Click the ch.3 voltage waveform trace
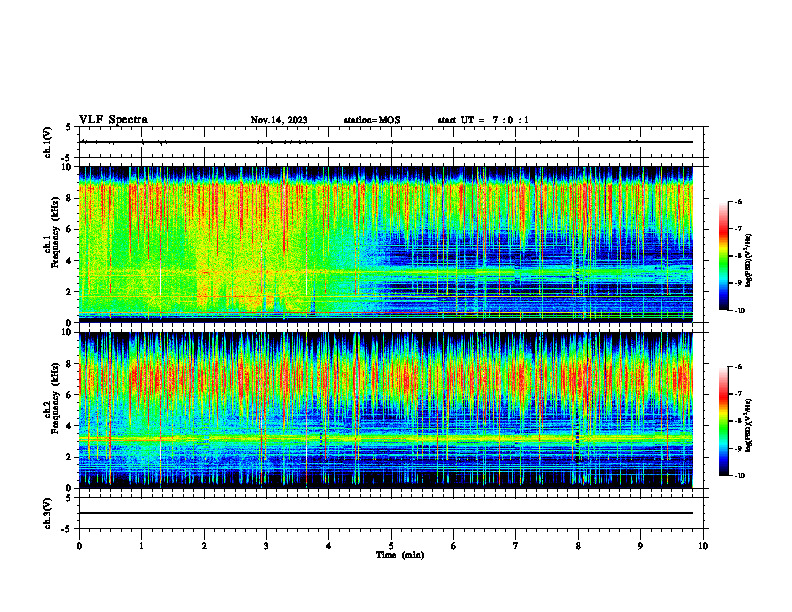 (386, 513)
